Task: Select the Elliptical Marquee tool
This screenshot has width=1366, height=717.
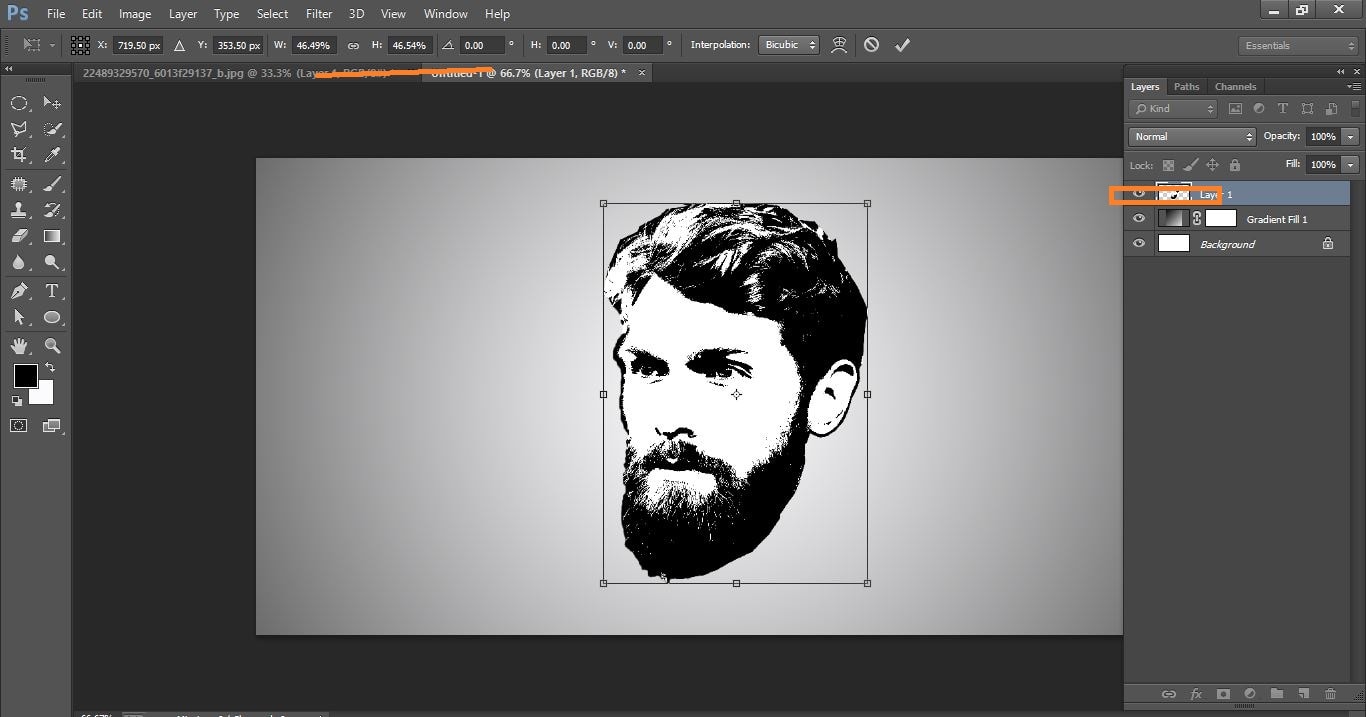Action: (x=20, y=102)
